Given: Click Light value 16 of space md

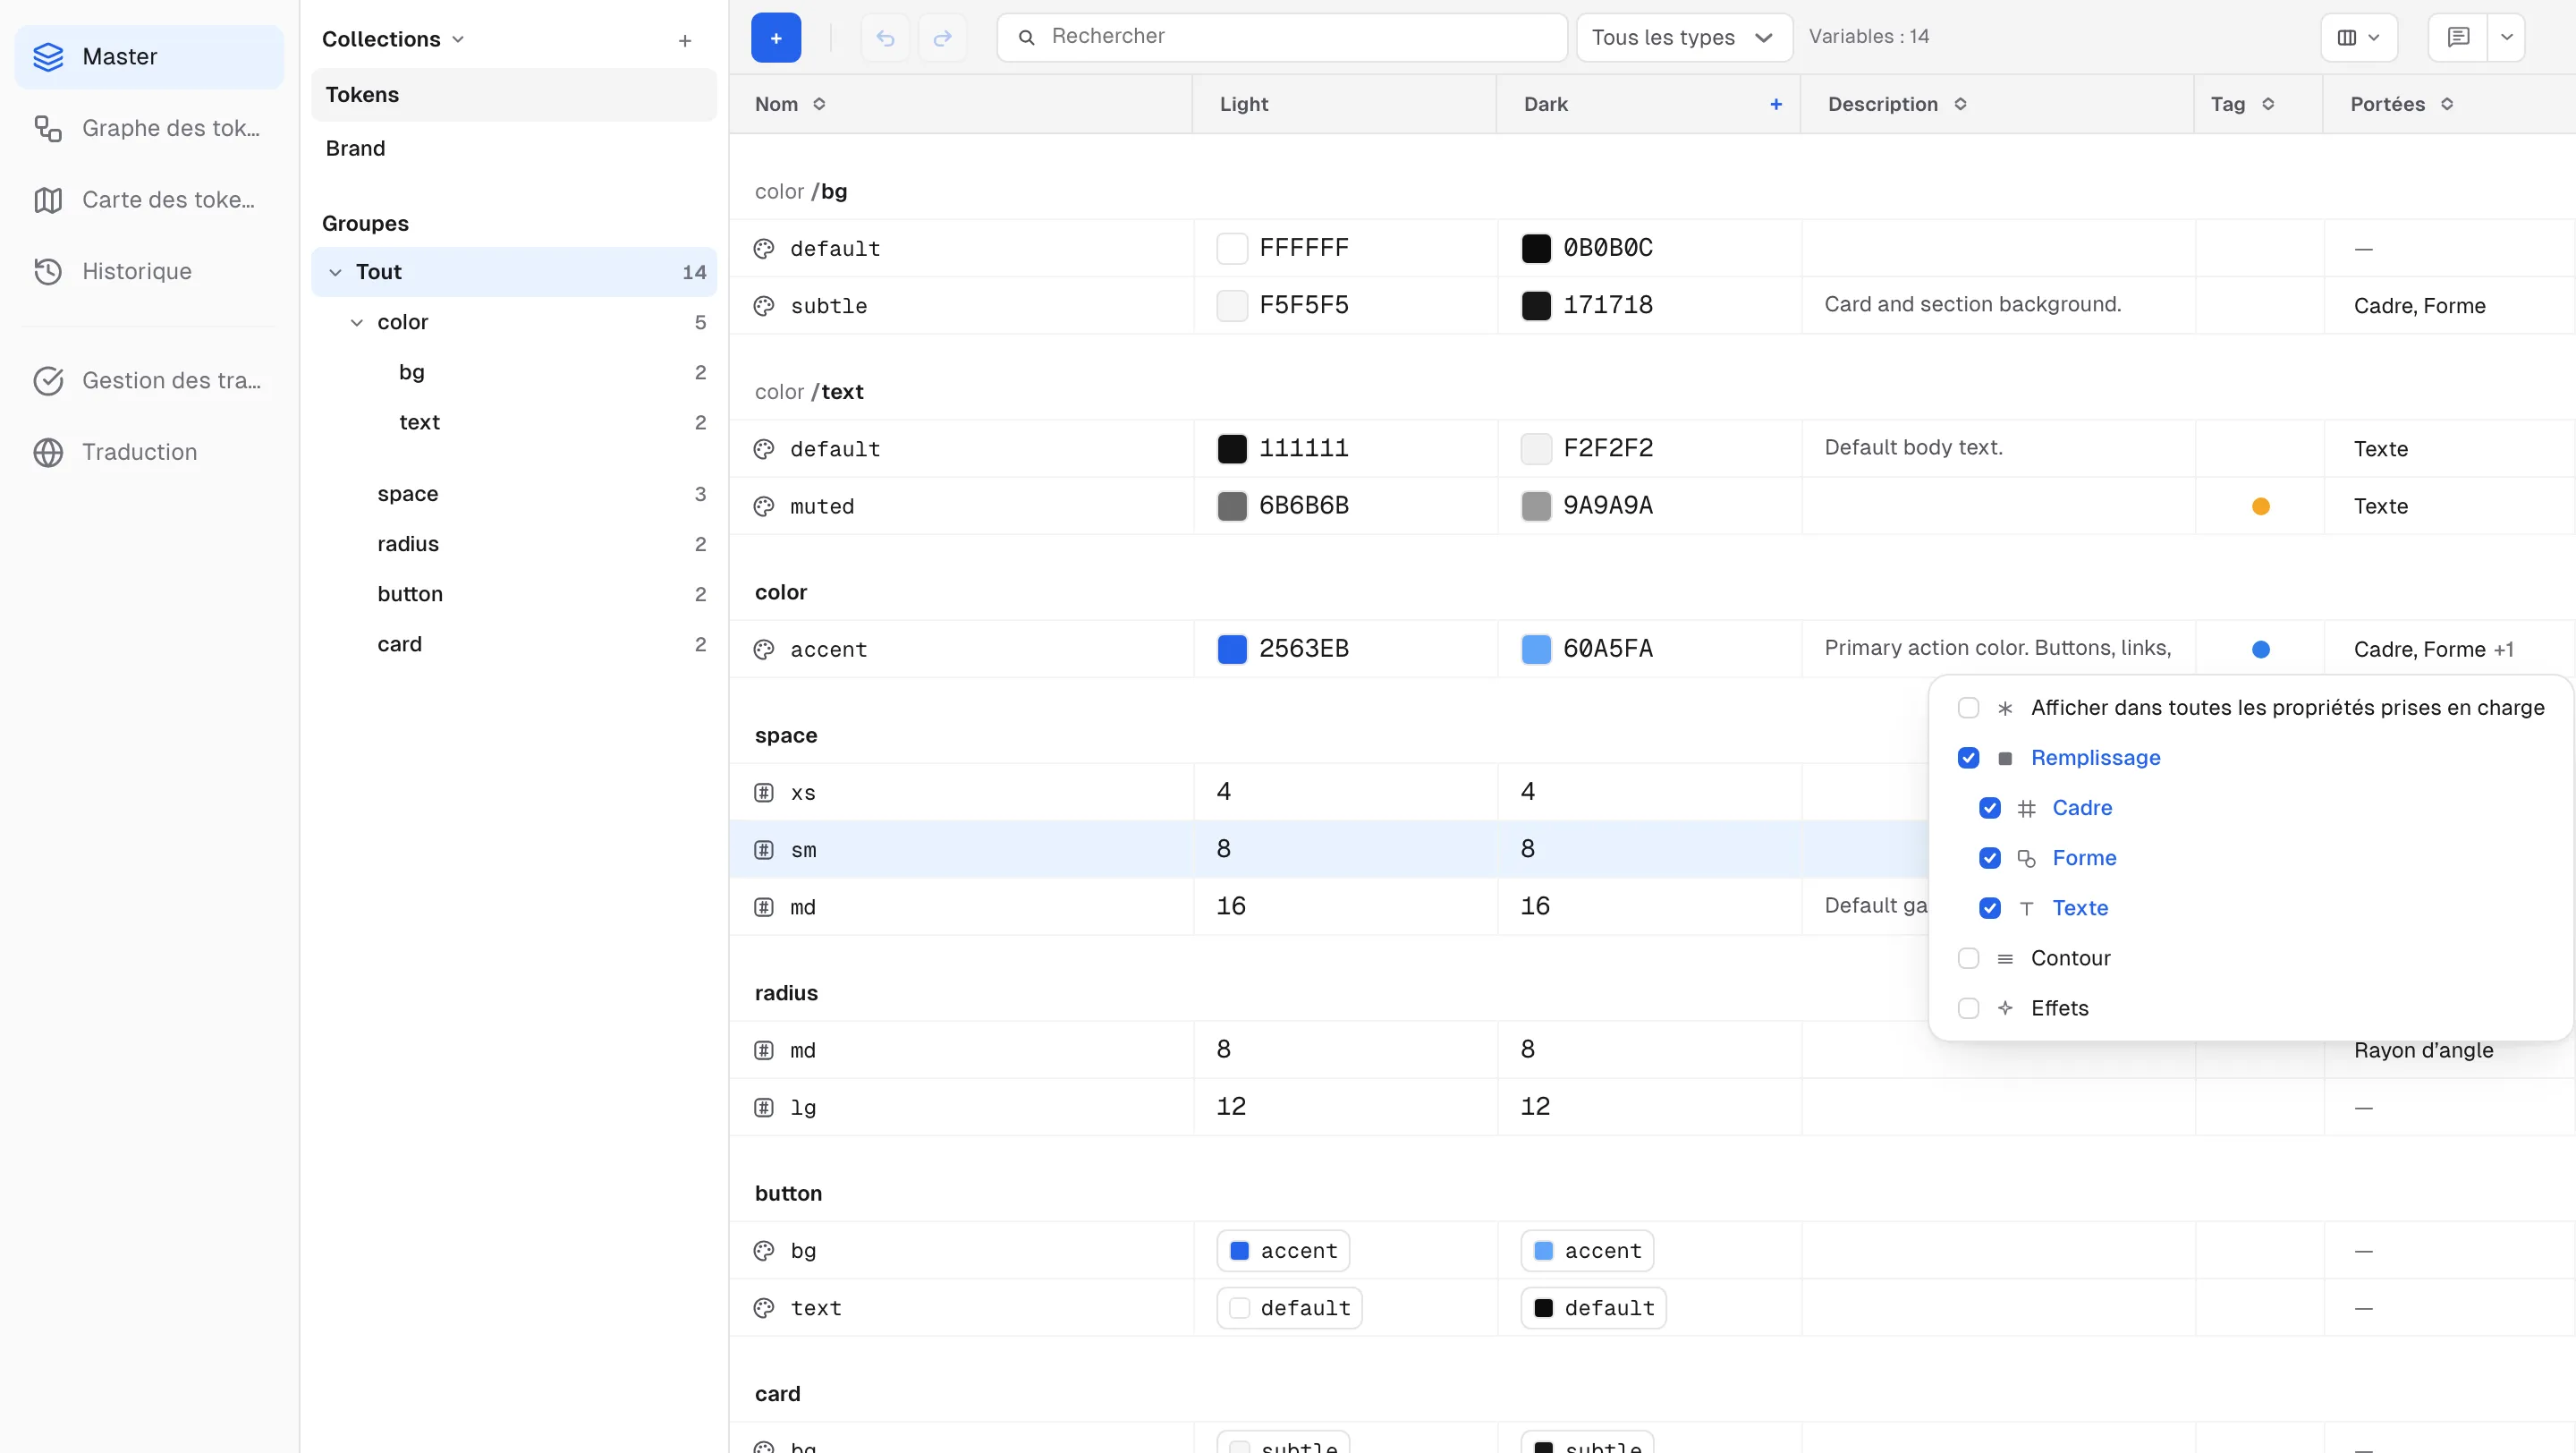Looking at the screenshot, I should coord(1231,906).
